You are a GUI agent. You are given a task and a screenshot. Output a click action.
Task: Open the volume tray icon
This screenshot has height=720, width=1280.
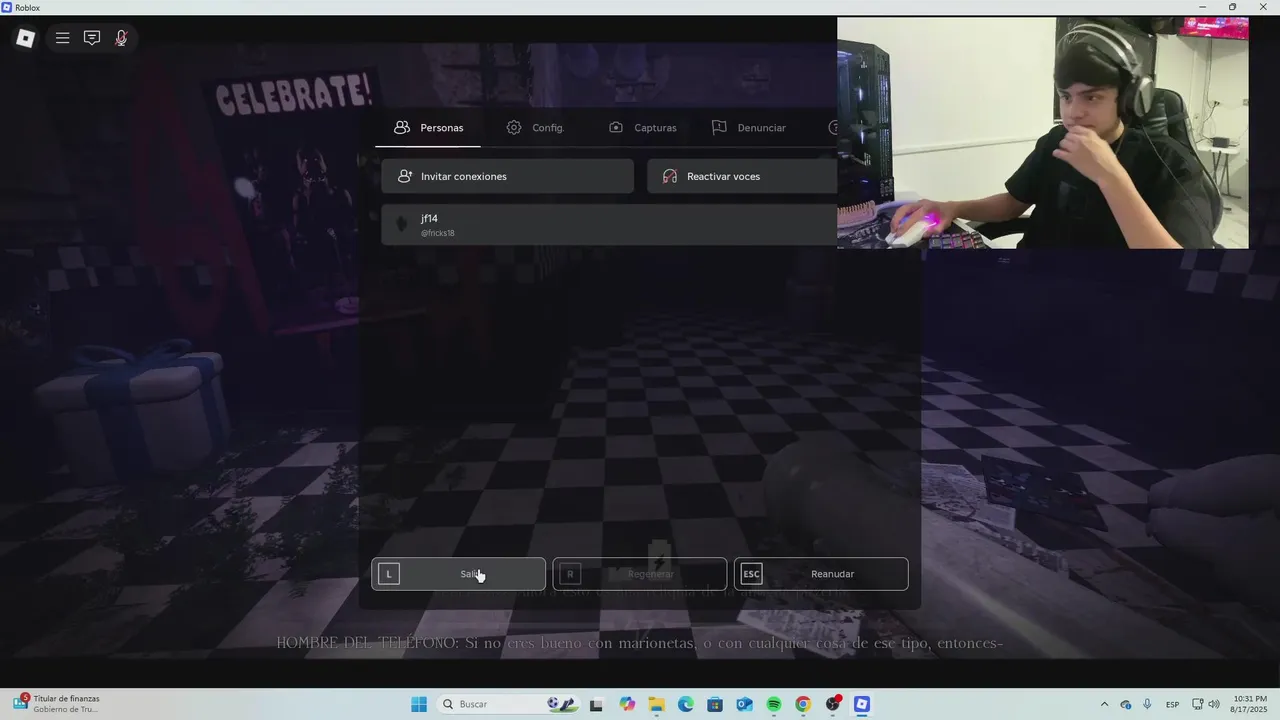[x=1214, y=704]
